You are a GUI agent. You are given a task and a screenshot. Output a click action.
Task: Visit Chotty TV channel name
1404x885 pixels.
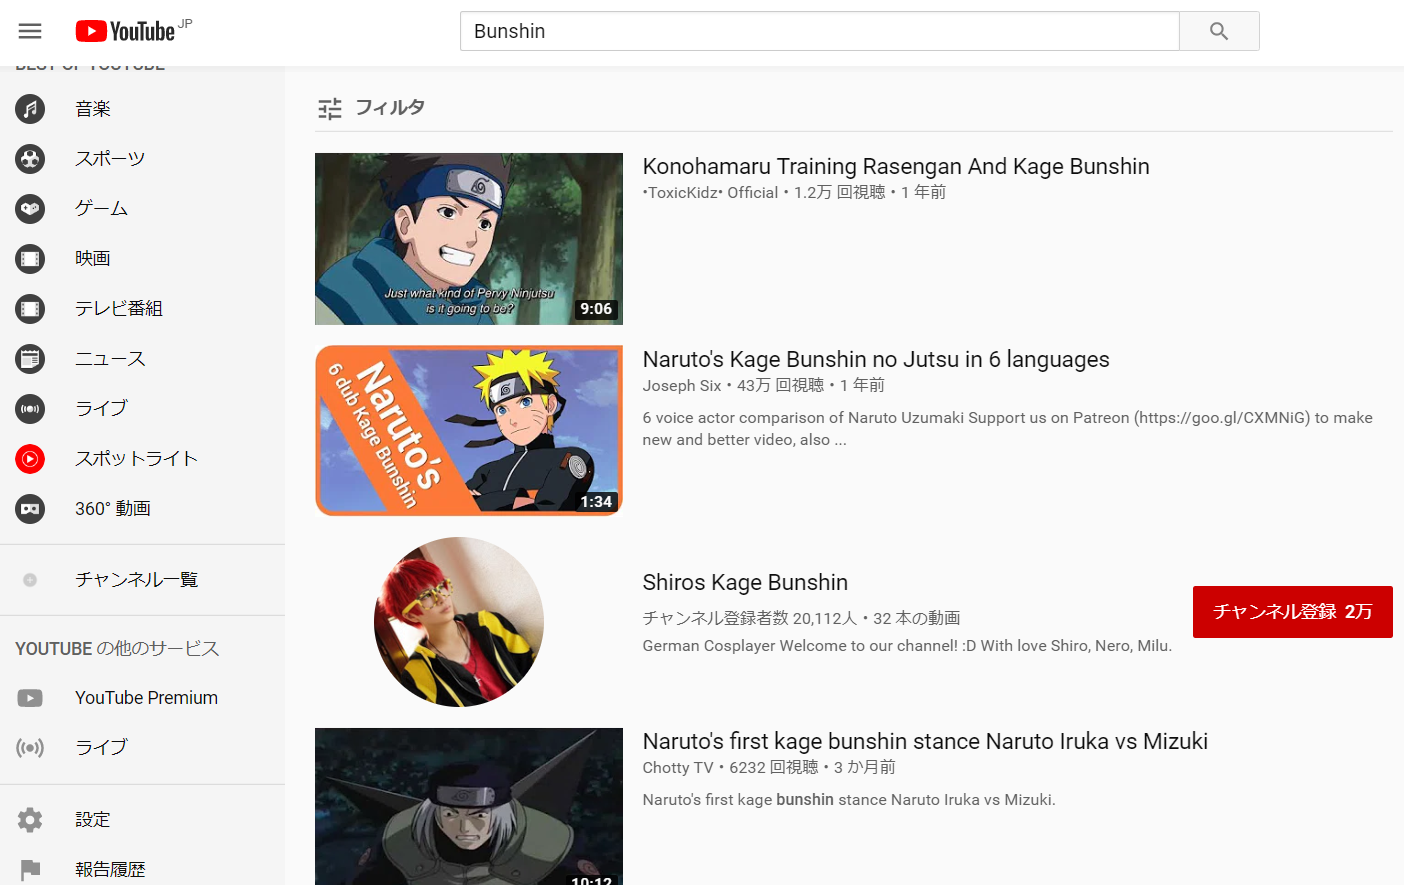tap(678, 768)
